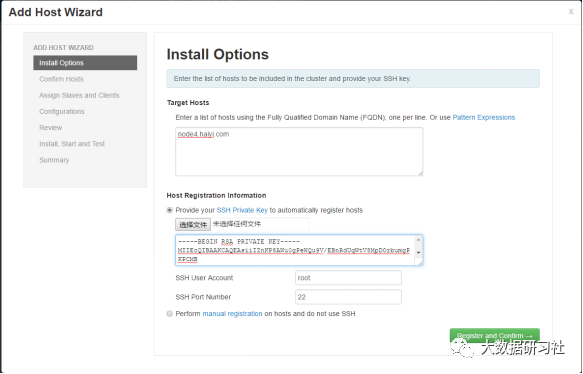Click Register and Confirm button

point(495,336)
